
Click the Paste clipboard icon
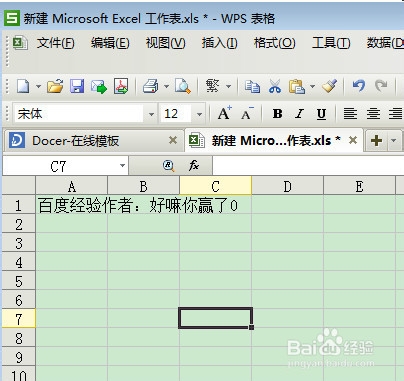(297, 86)
